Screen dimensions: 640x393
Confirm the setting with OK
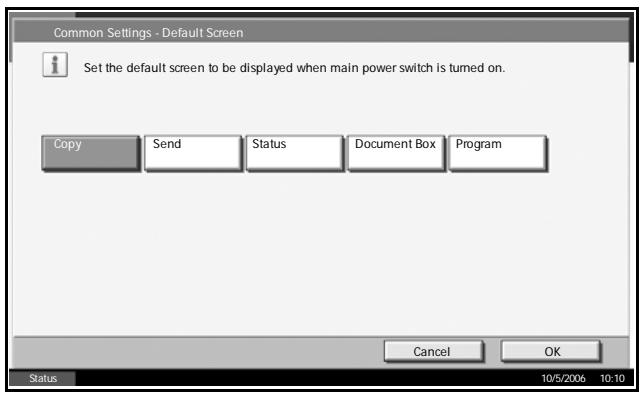(x=551, y=351)
